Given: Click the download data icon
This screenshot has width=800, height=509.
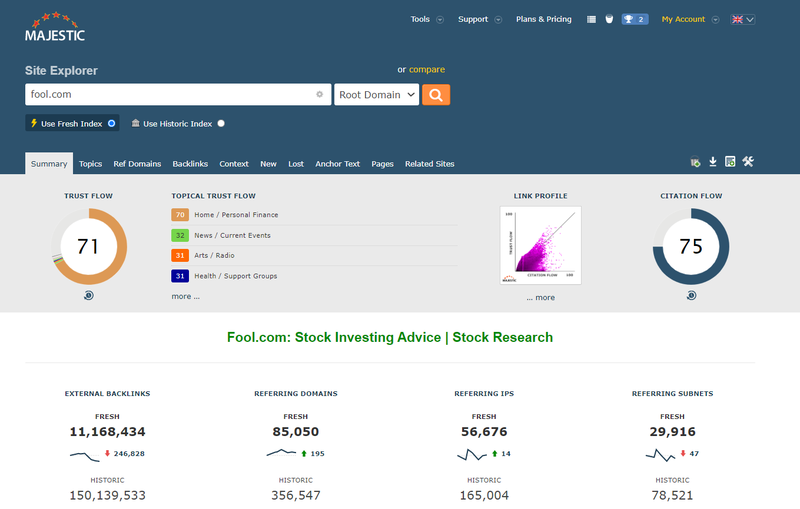Looking at the screenshot, I should (713, 162).
